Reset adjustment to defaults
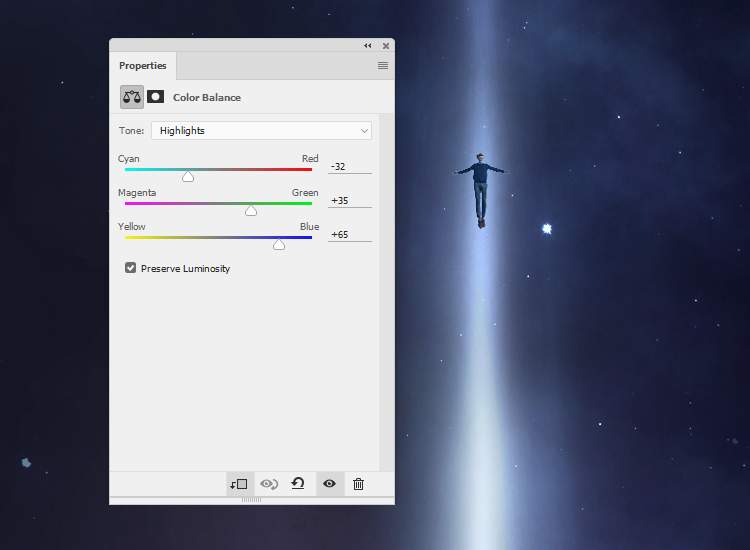Screen dimensions: 750x550 point(298,484)
